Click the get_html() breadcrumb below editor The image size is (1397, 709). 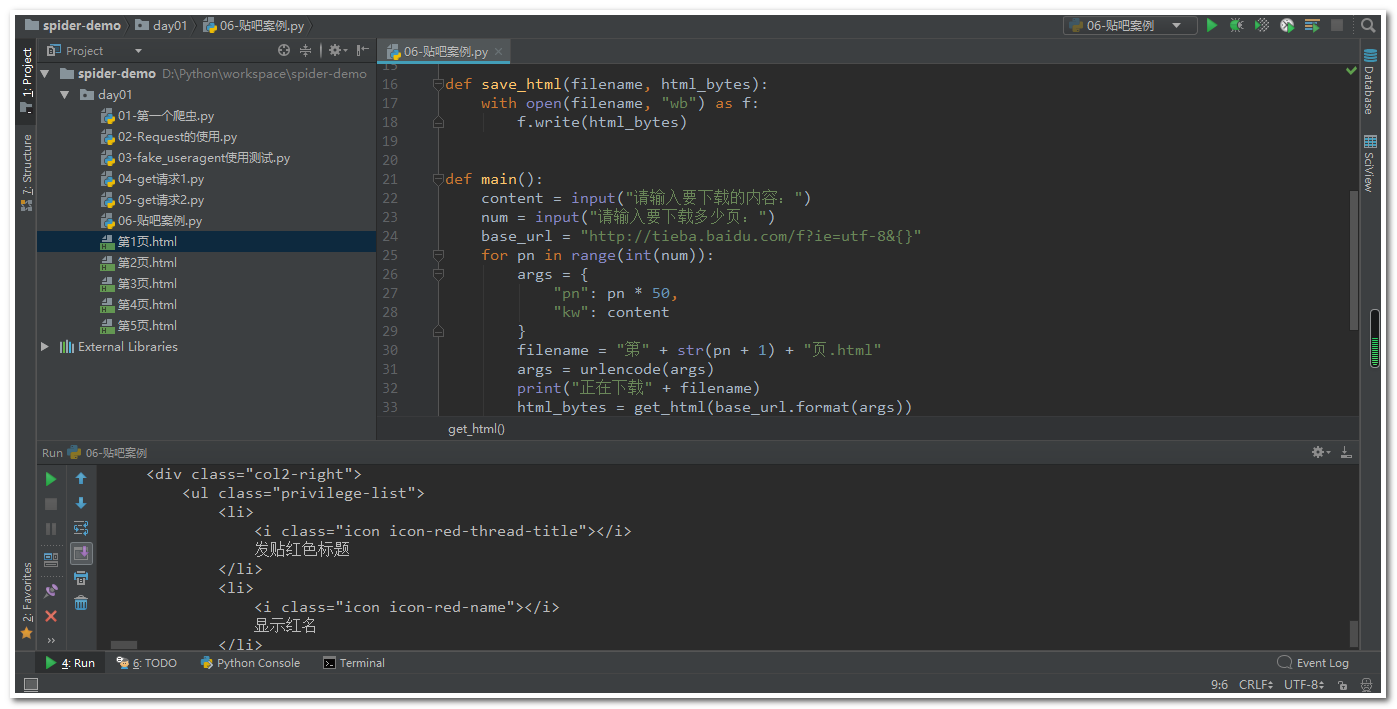[x=476, y=429]
